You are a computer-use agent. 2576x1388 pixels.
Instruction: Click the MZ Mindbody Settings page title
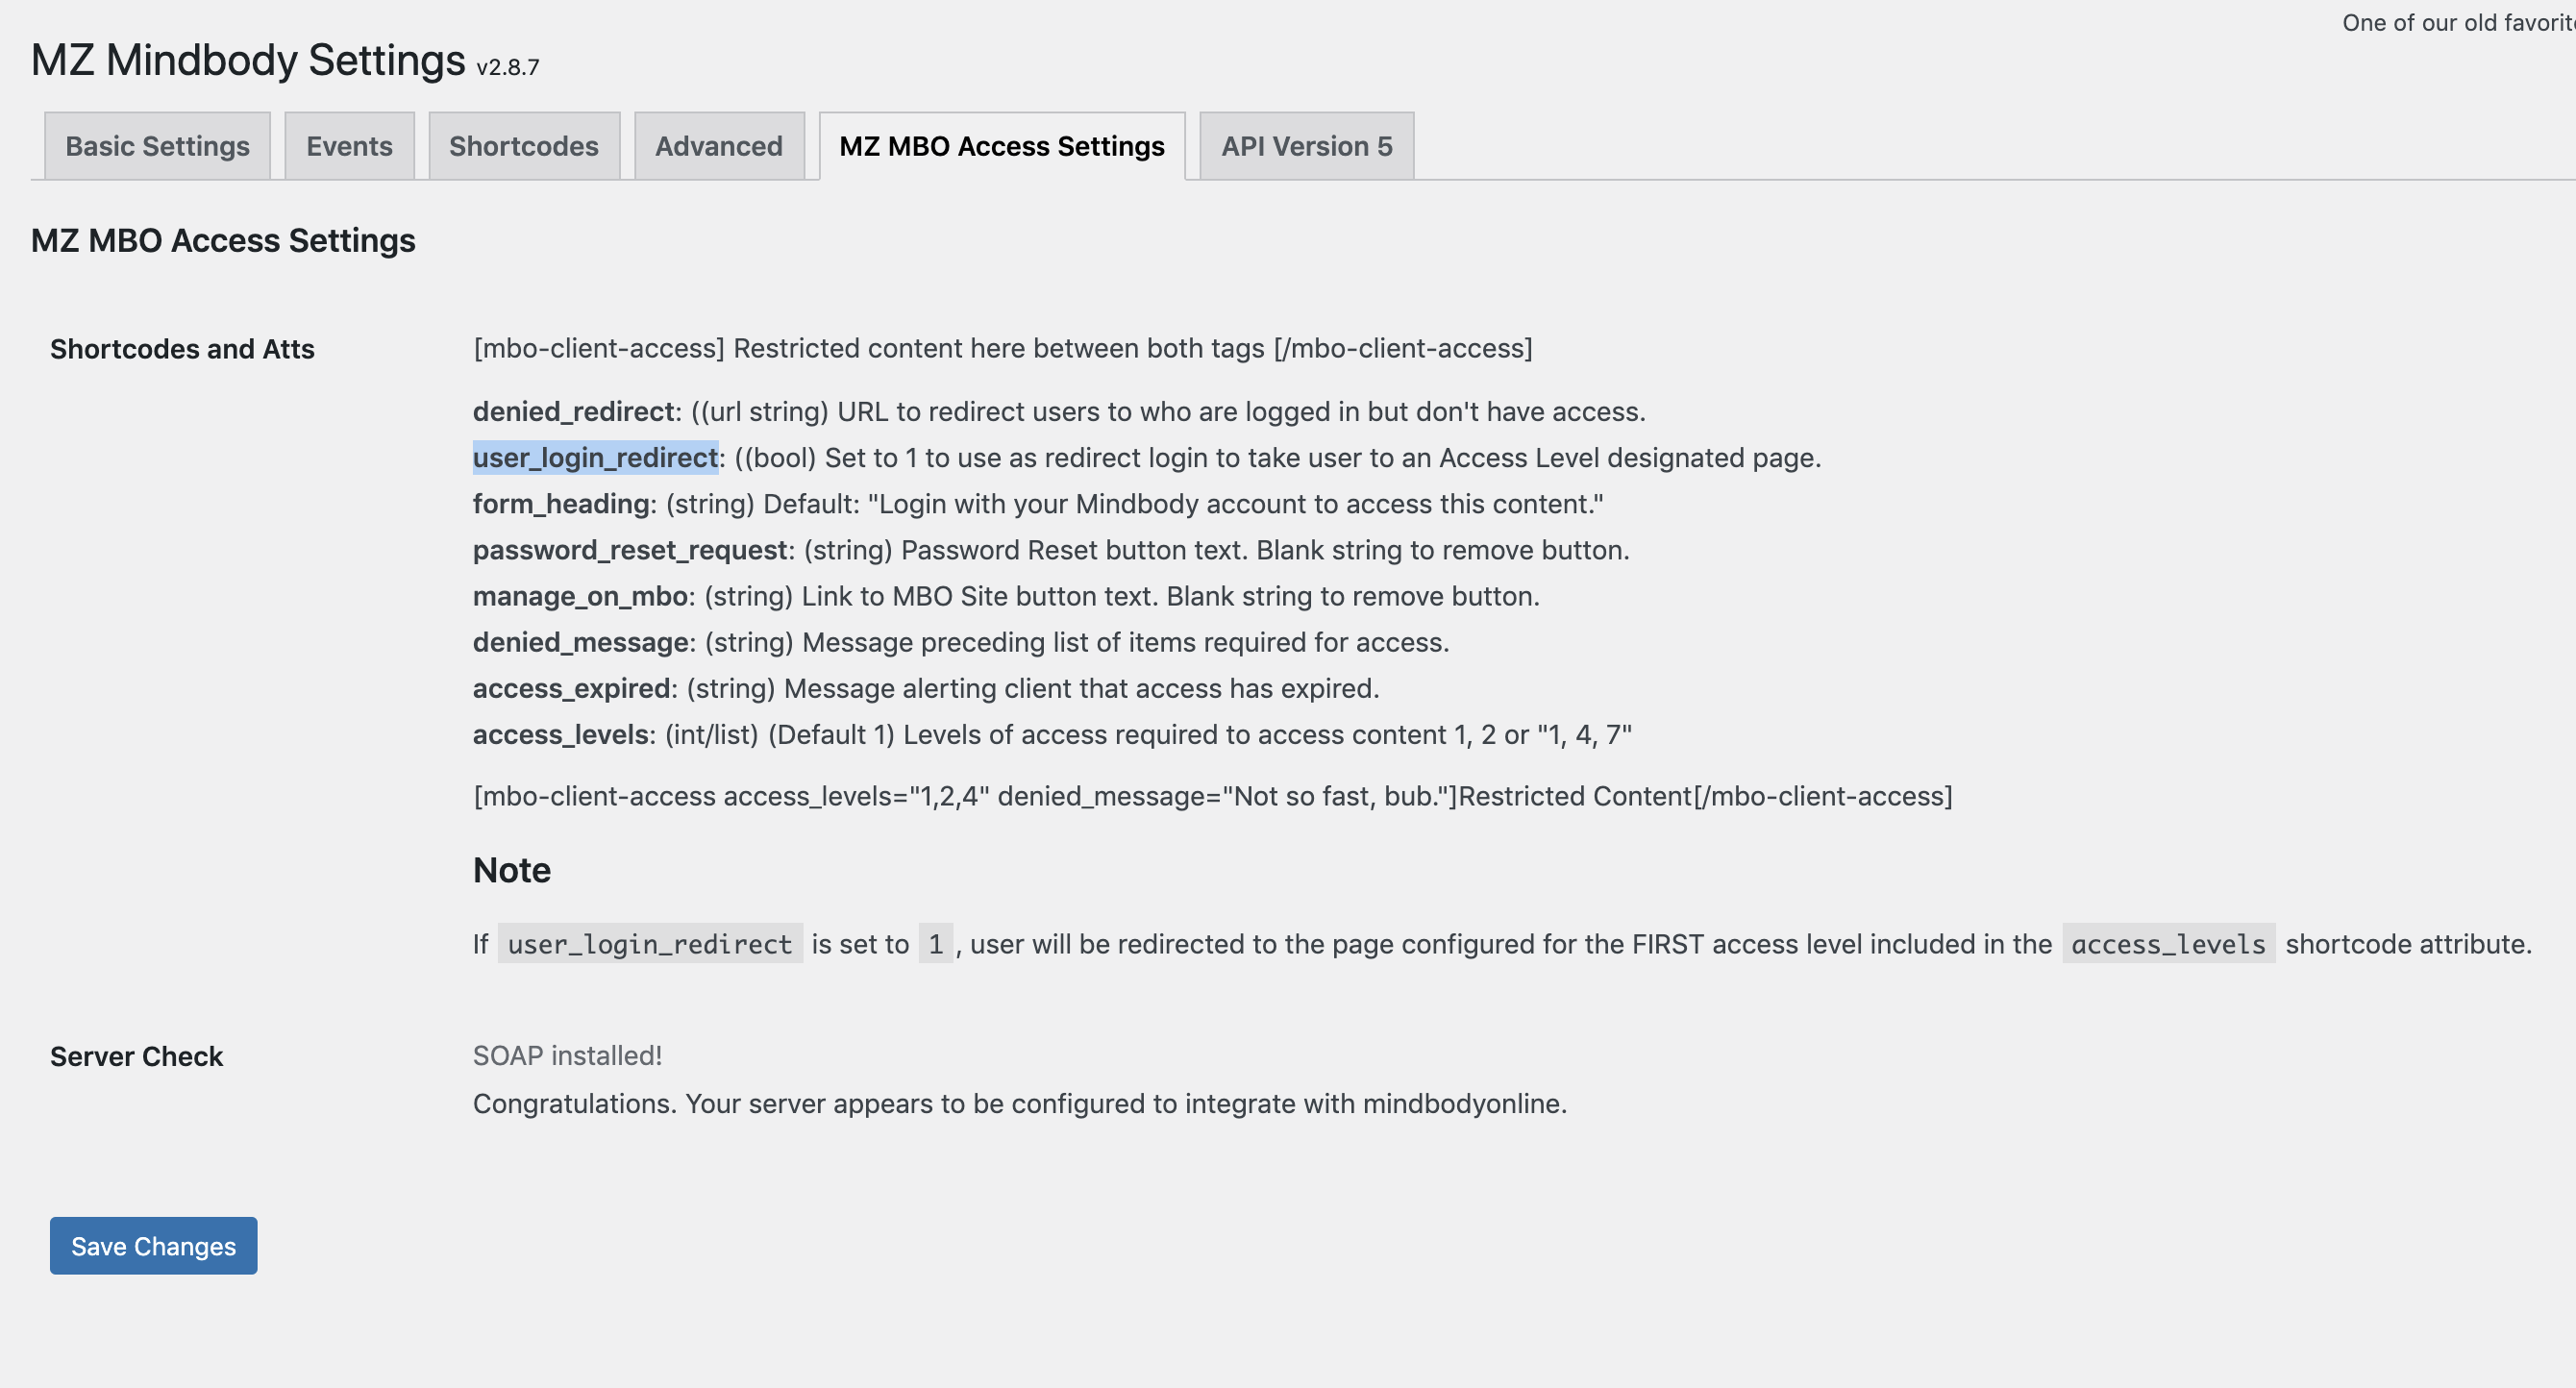248,60
